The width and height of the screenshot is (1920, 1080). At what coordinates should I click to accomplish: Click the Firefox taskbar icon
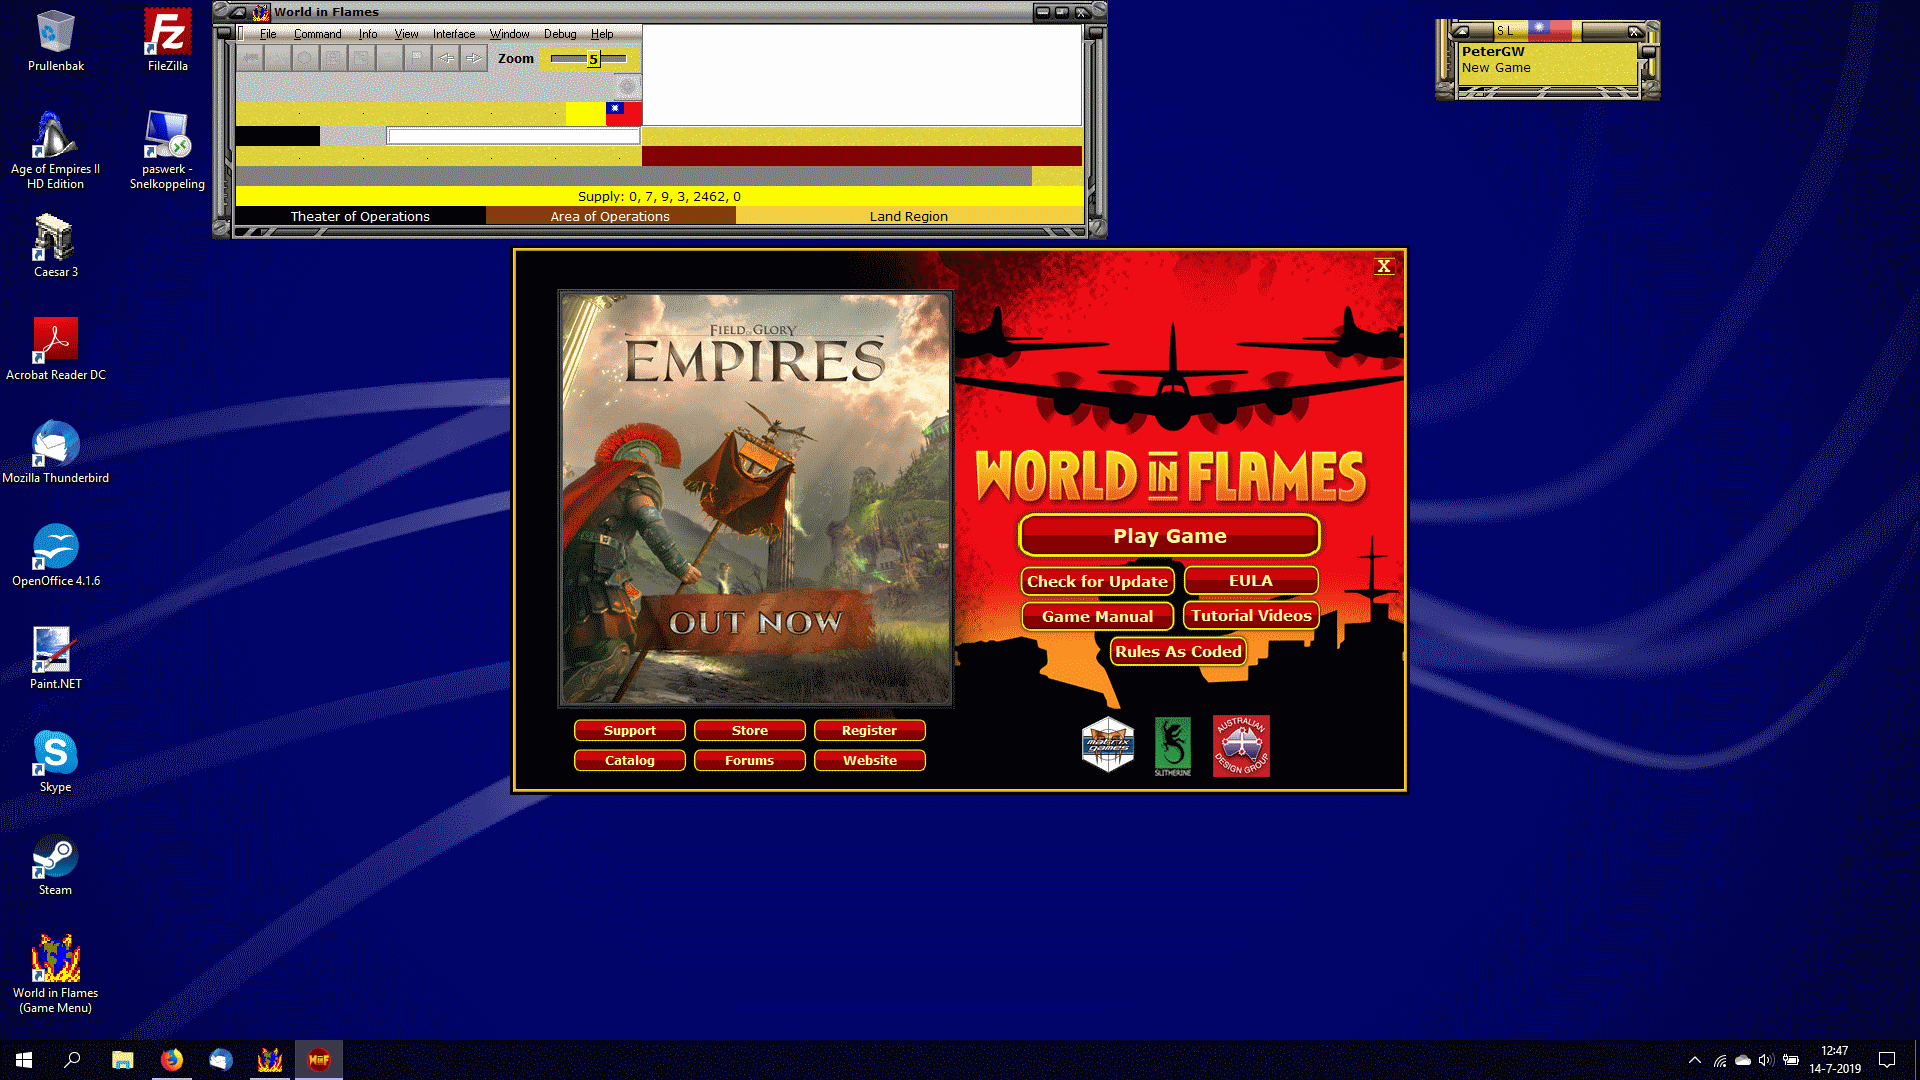pyautogui.click(x=172, y=1060)
